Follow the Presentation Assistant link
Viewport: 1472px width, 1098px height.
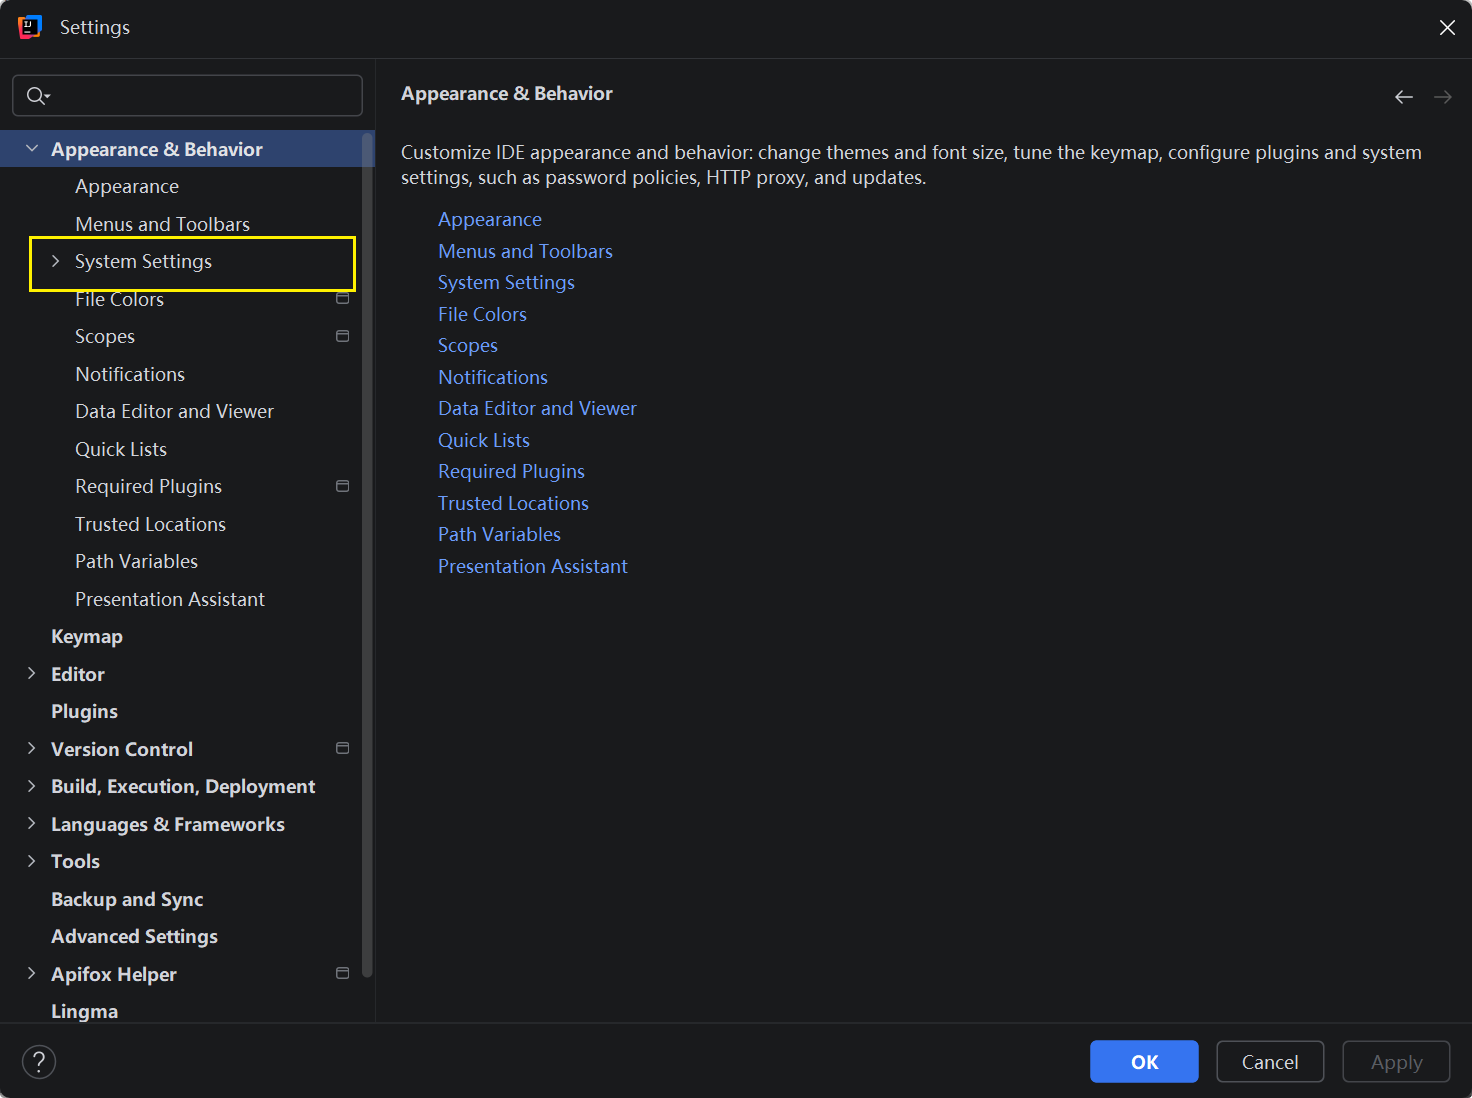coord(532,567)
